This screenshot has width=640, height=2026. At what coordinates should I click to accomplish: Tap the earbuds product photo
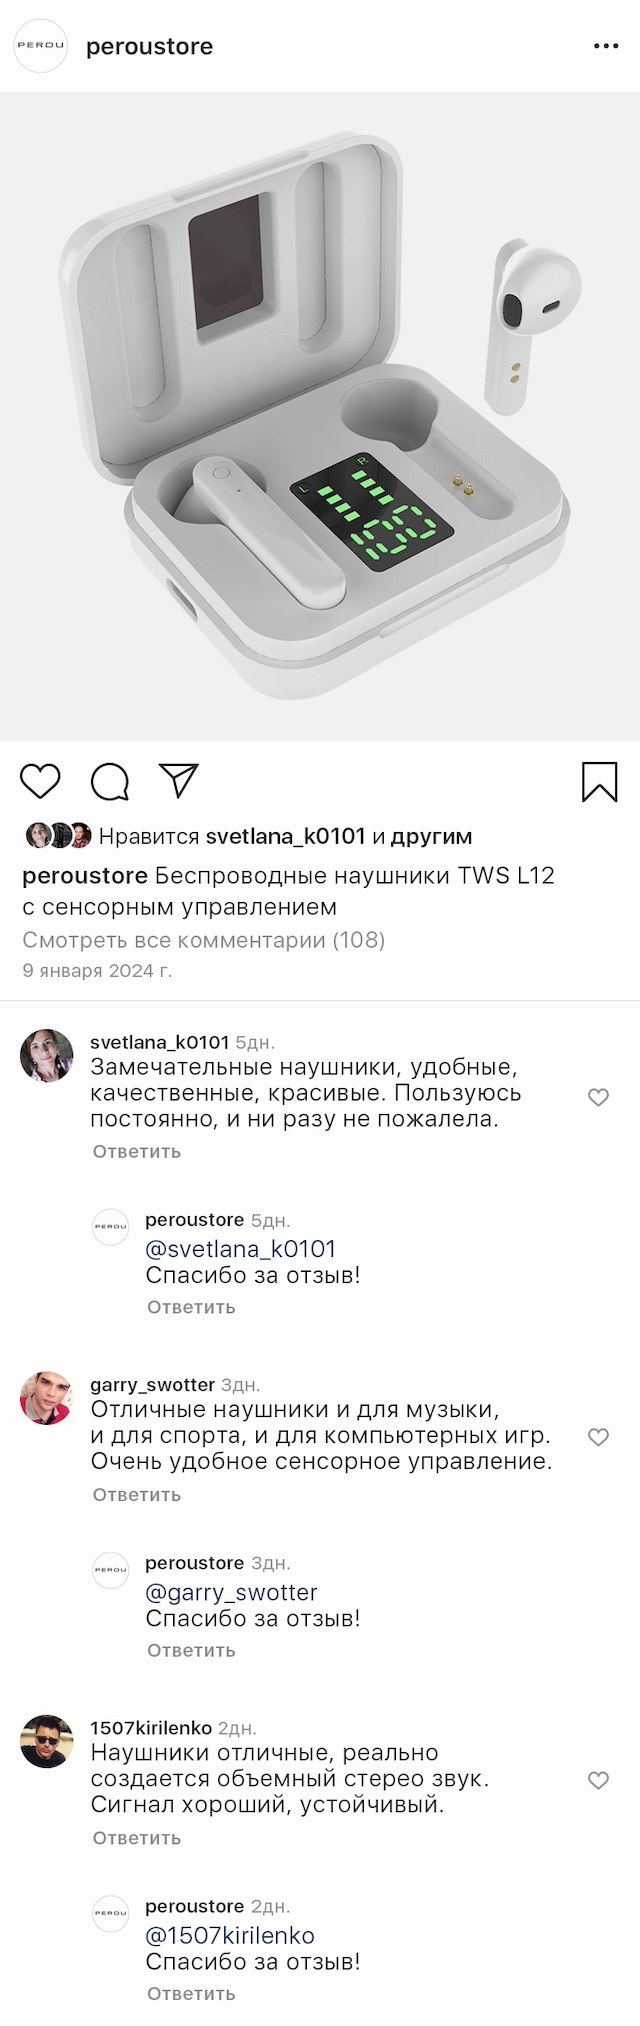tap(320, 416)
